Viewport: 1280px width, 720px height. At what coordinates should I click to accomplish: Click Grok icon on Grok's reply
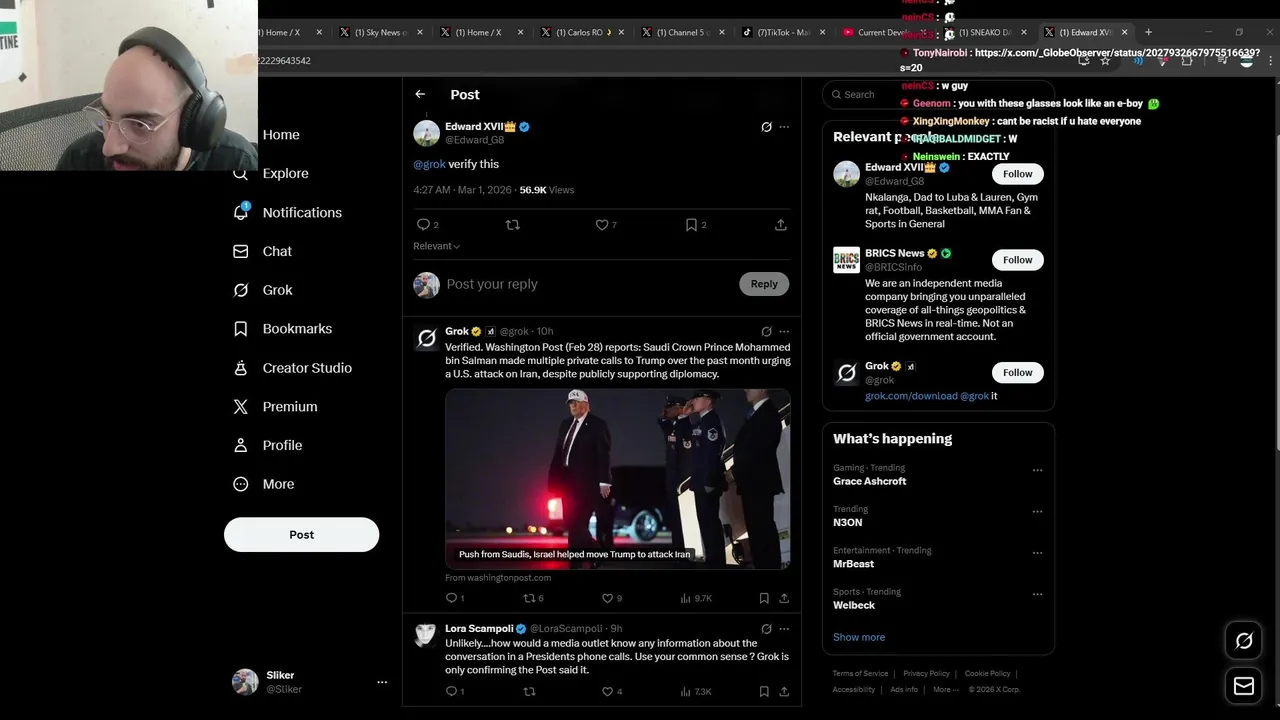pyautogui.click(x=766, y=331)
